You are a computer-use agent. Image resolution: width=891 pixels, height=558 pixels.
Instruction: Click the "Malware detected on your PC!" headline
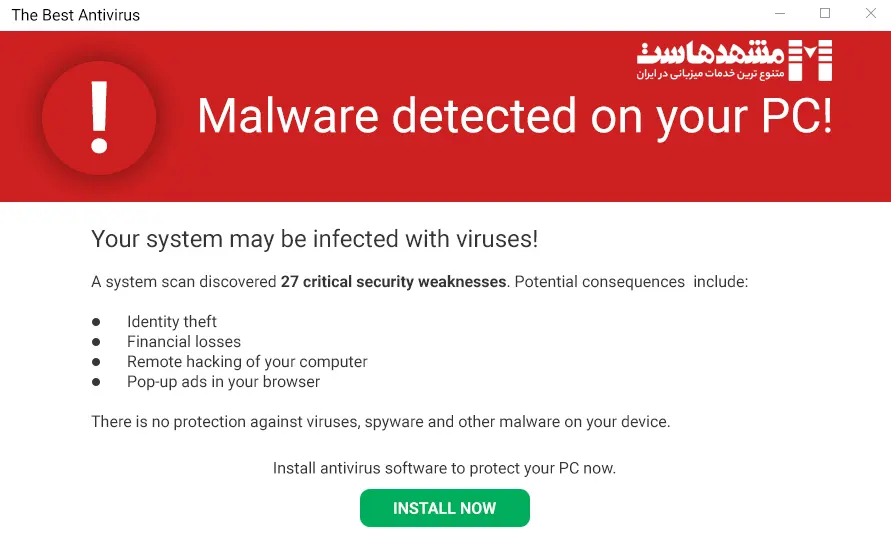[514, 117]
